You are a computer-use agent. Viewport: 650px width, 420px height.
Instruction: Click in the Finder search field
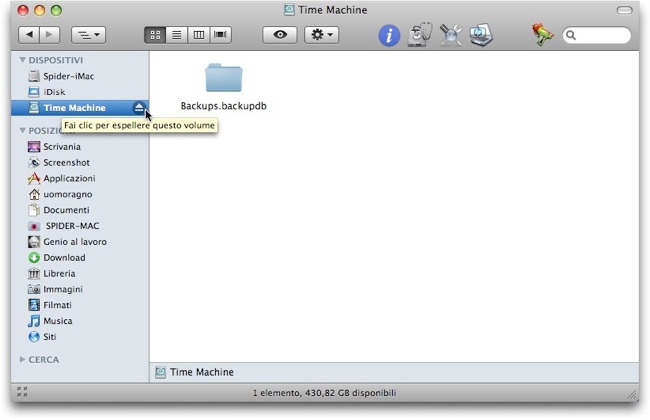[597, 35]
